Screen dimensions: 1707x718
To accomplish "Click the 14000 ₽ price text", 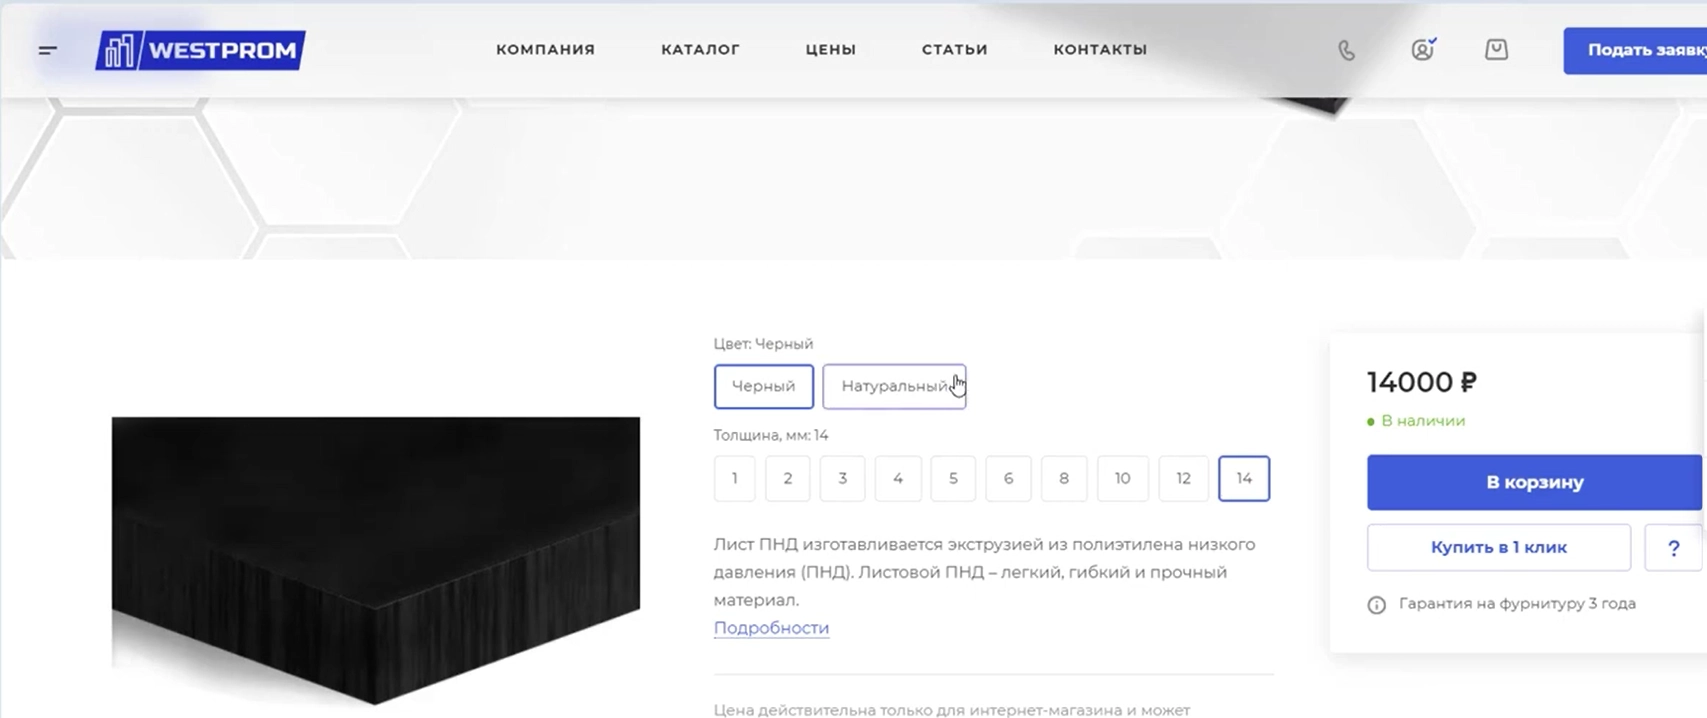I will [x=1422, y=382].
